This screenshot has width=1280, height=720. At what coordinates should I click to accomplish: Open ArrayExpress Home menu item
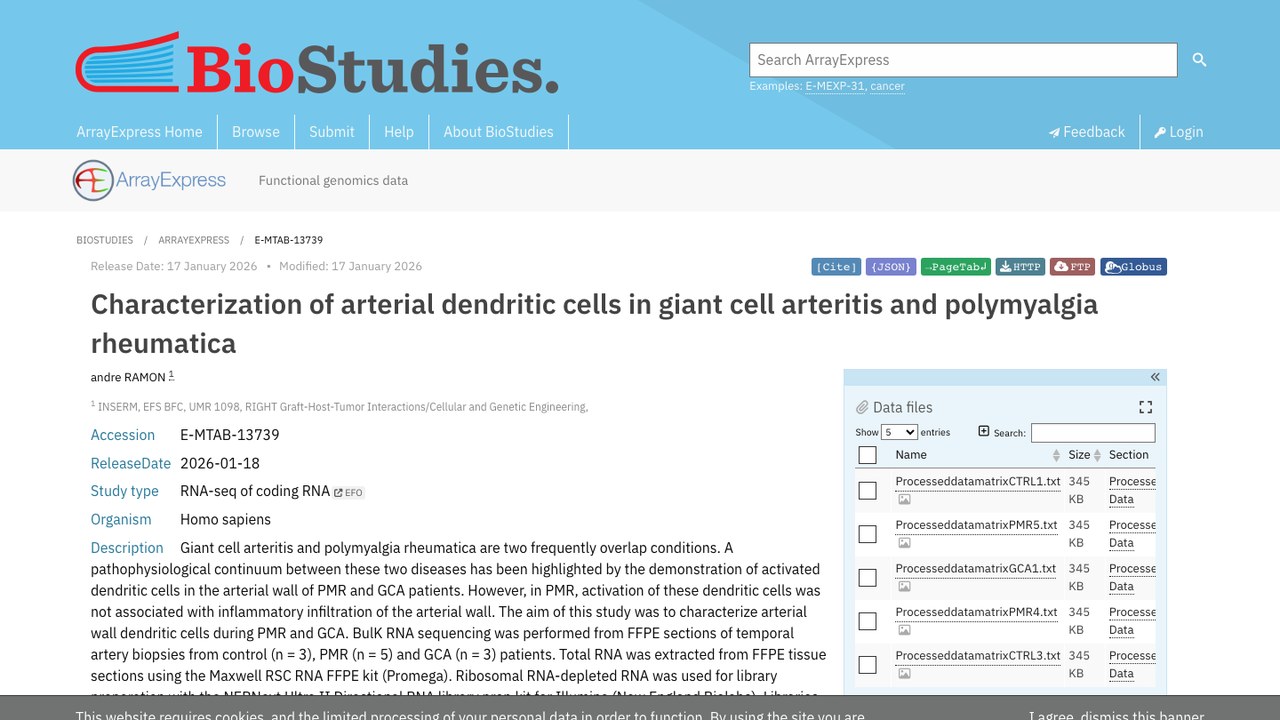pyautogui.click(x=139, y=132)
